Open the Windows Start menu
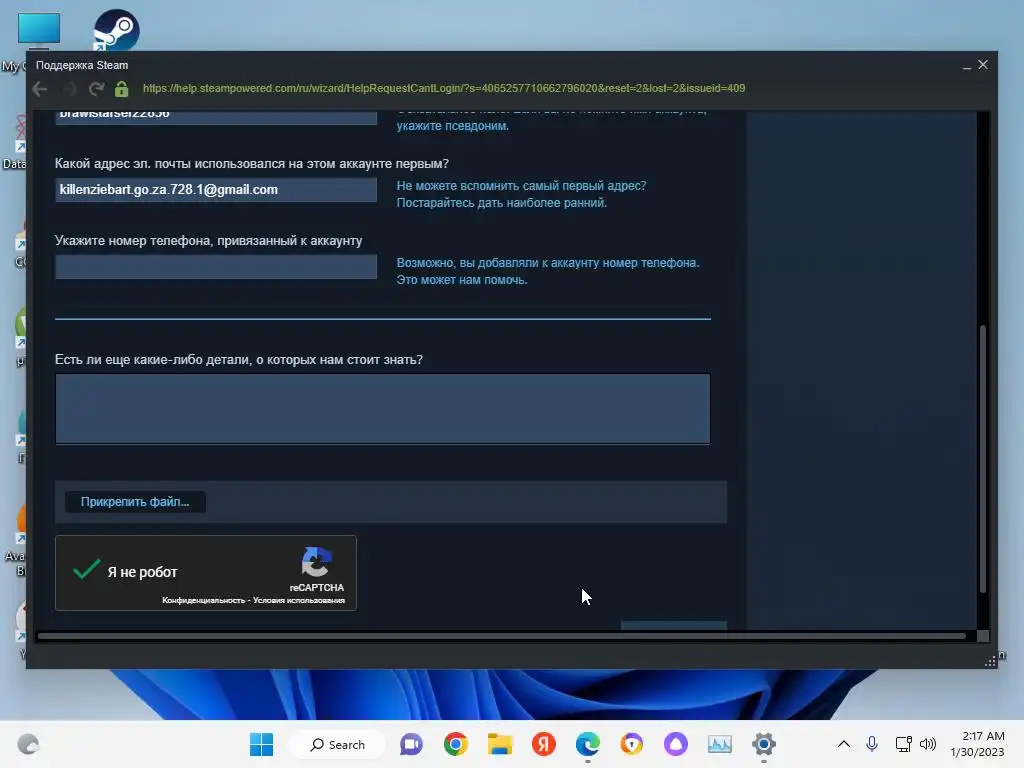 pos(261,744)
